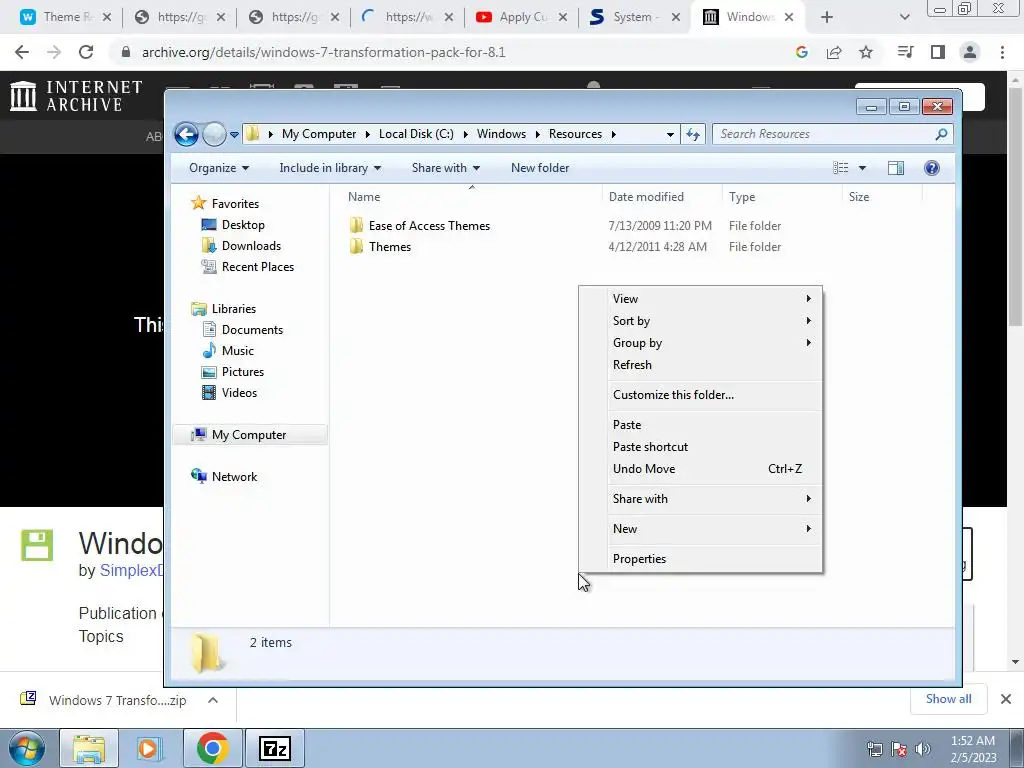Click the Explorer address refresh icon
The width and height of the screenshot is (1024, 768).
pyautogui.click(x=693, y=135)
